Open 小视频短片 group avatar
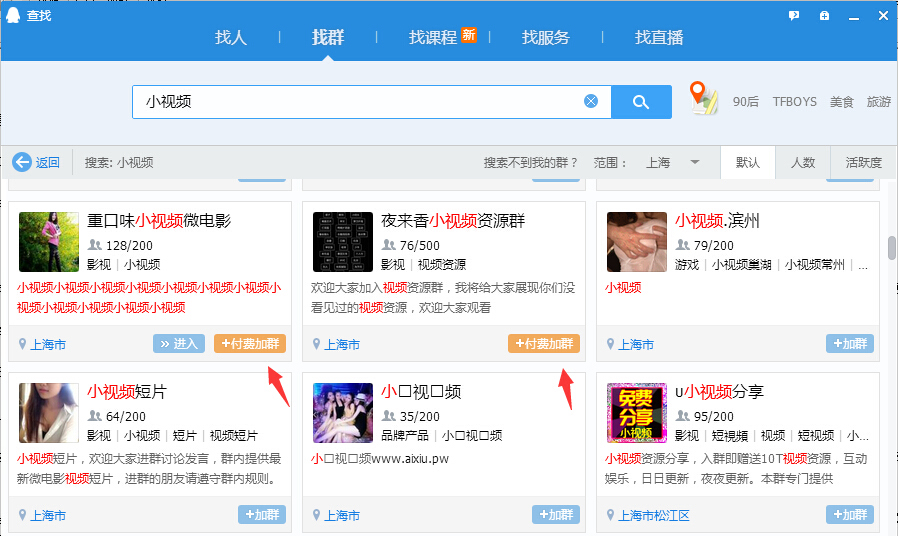Screen dimensions: 898x536 coord(49,413)
